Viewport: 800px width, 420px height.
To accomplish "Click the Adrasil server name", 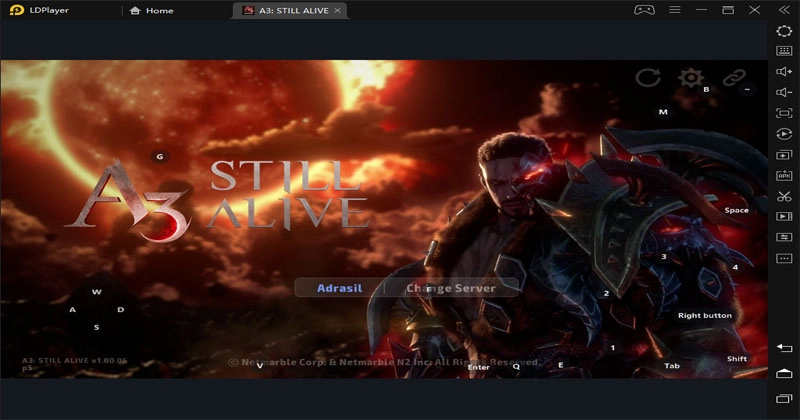I will [x=338, y=288].
